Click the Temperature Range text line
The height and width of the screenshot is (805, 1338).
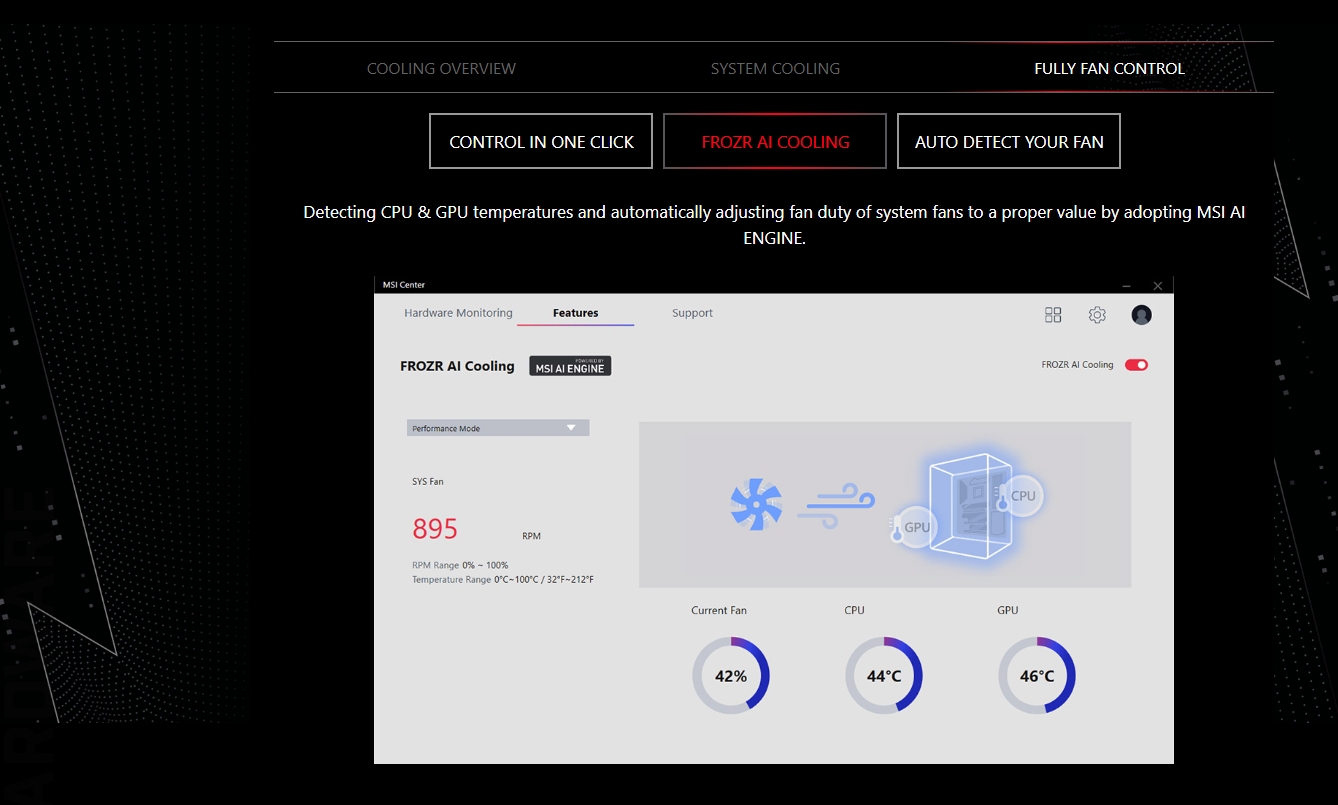(x=503, y=580)
